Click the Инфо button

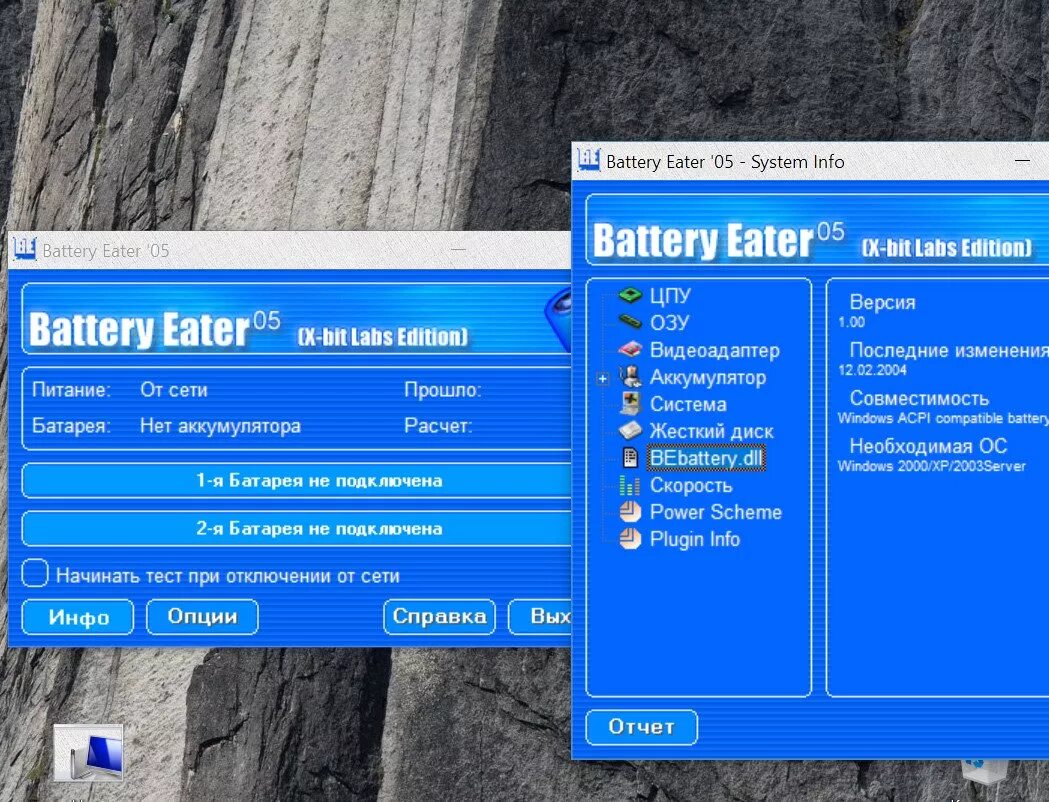(x=78, y=617)
